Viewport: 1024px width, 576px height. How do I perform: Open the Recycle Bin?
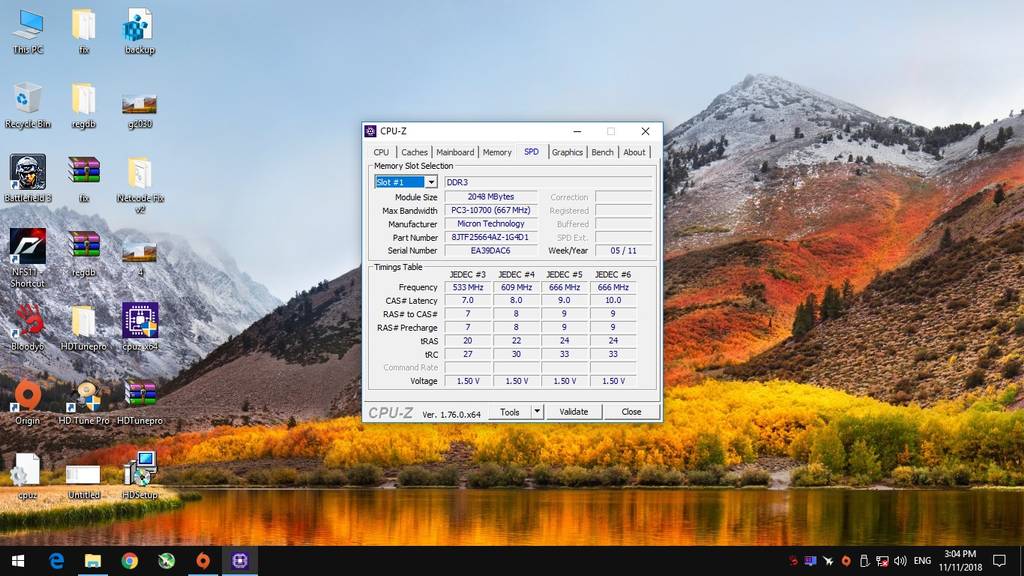[x=27, y=106]
